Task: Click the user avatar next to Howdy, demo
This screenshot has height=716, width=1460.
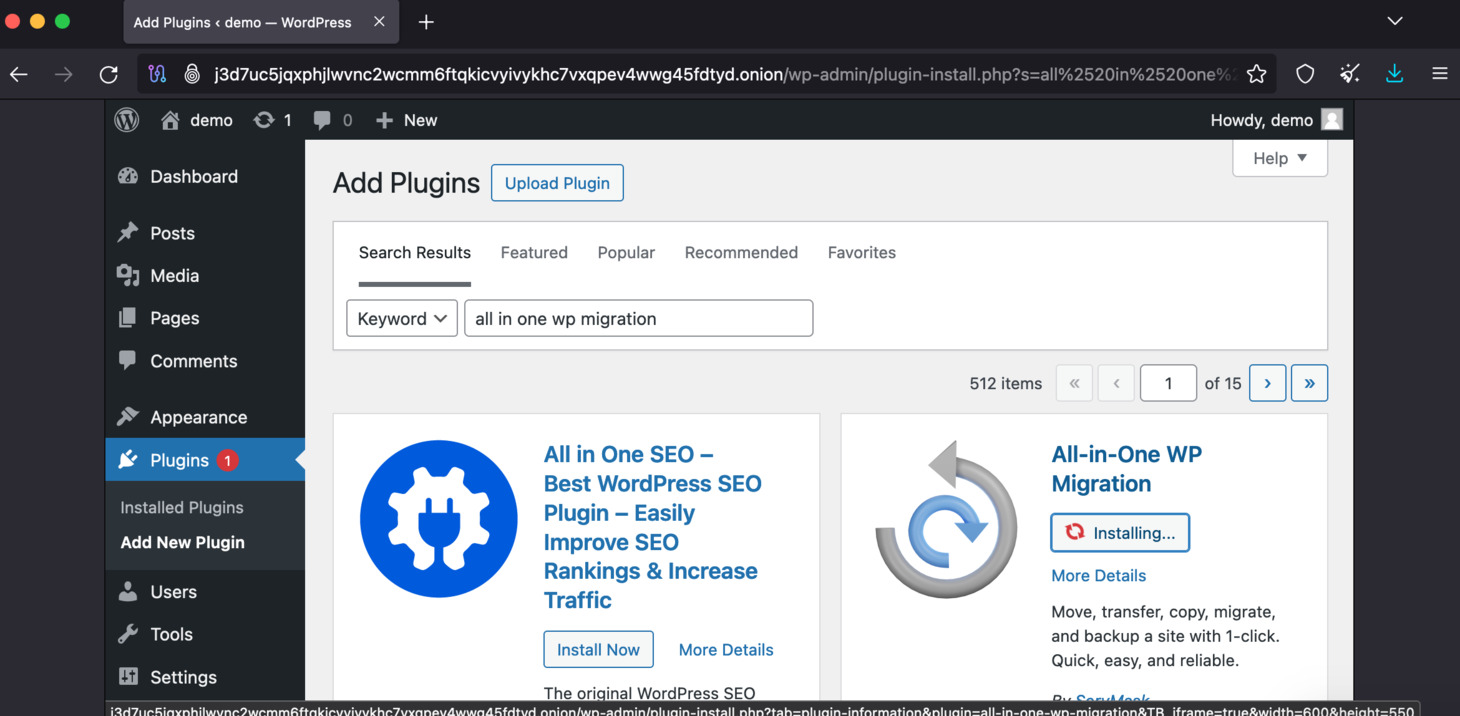Action: click(1332, 120)
